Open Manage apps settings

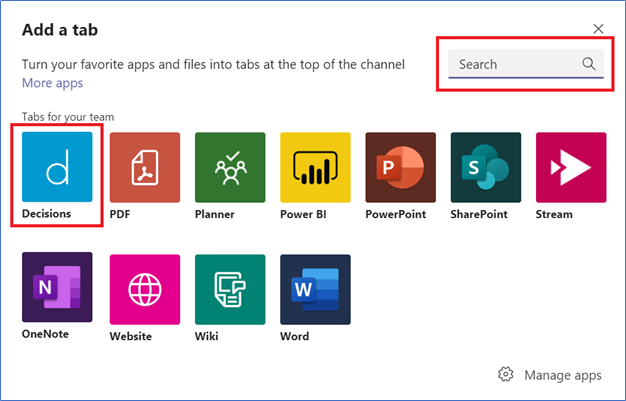563,375
